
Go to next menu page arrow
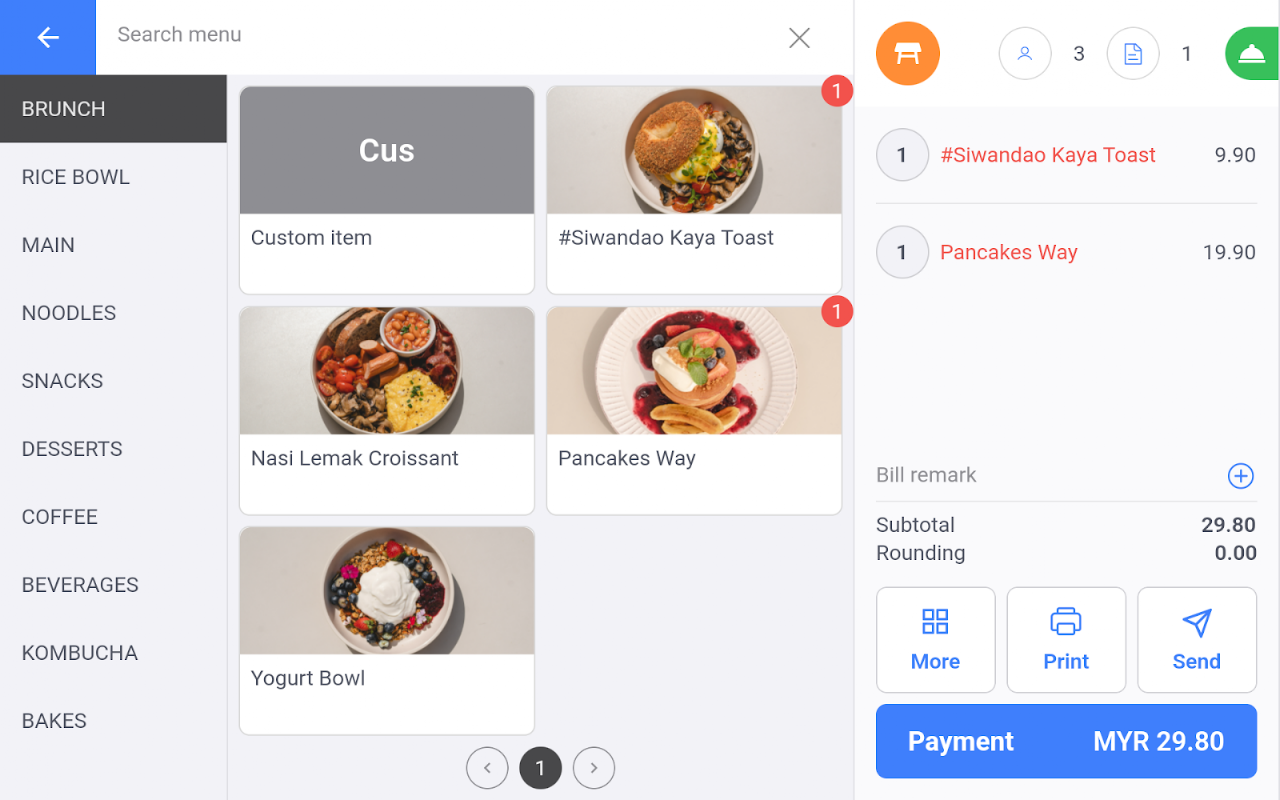[594, 768]
